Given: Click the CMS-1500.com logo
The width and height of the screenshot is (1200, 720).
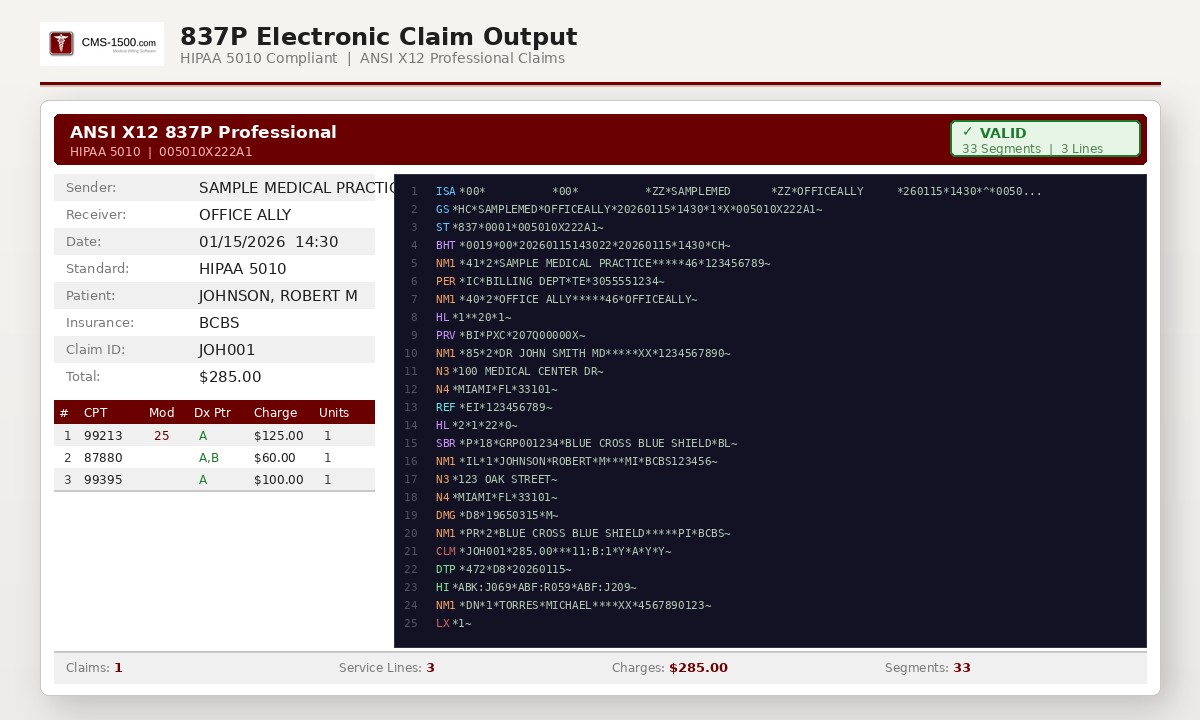Looking at the screenshot, I should click(x=102, y=44).
